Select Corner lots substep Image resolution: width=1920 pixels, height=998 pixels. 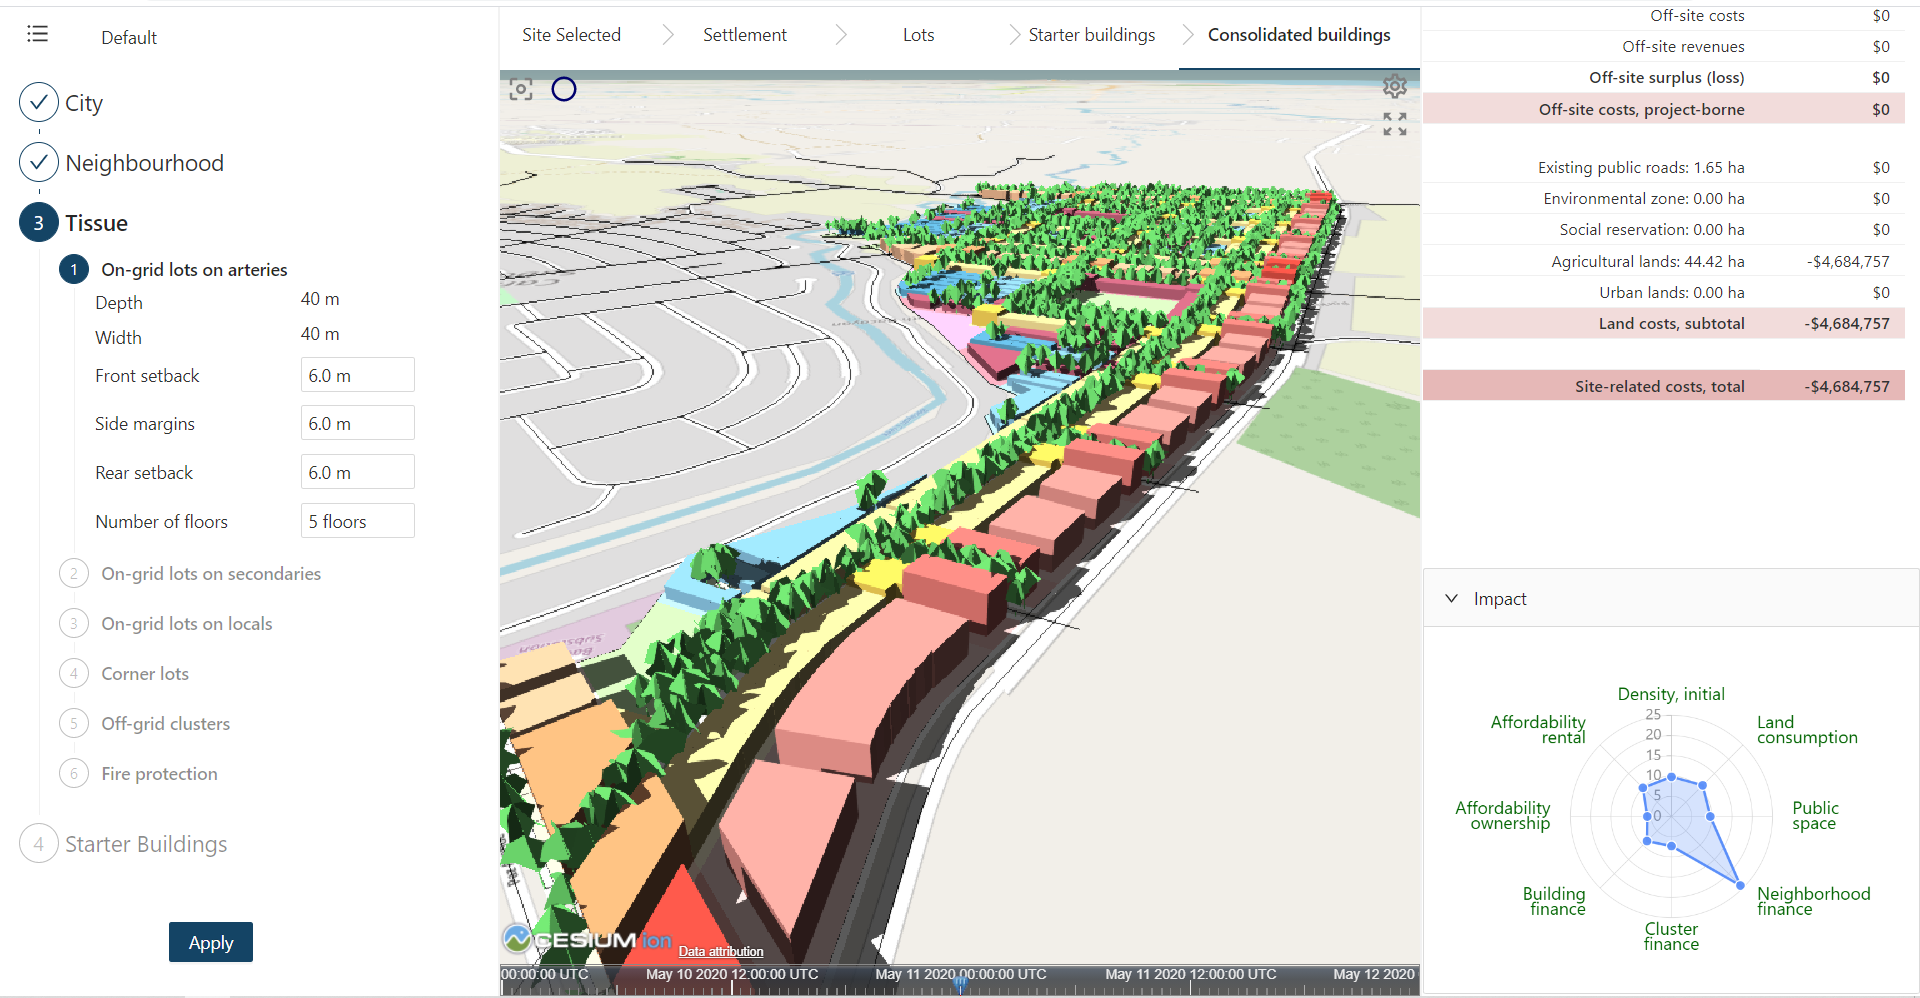(x=145, y=673)
